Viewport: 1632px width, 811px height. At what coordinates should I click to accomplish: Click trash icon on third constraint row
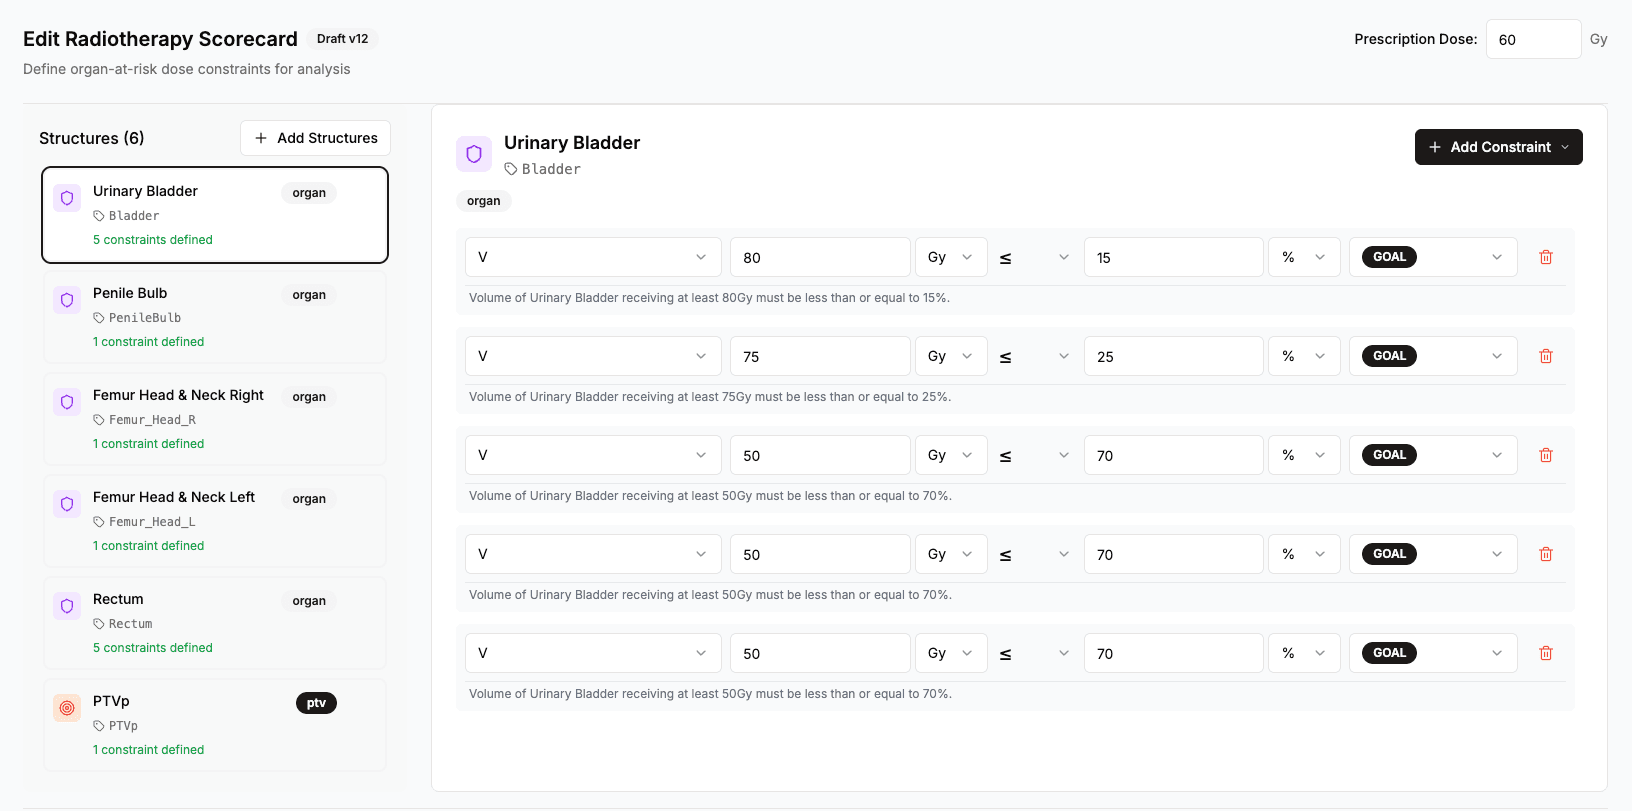[x=1545, y=455]
